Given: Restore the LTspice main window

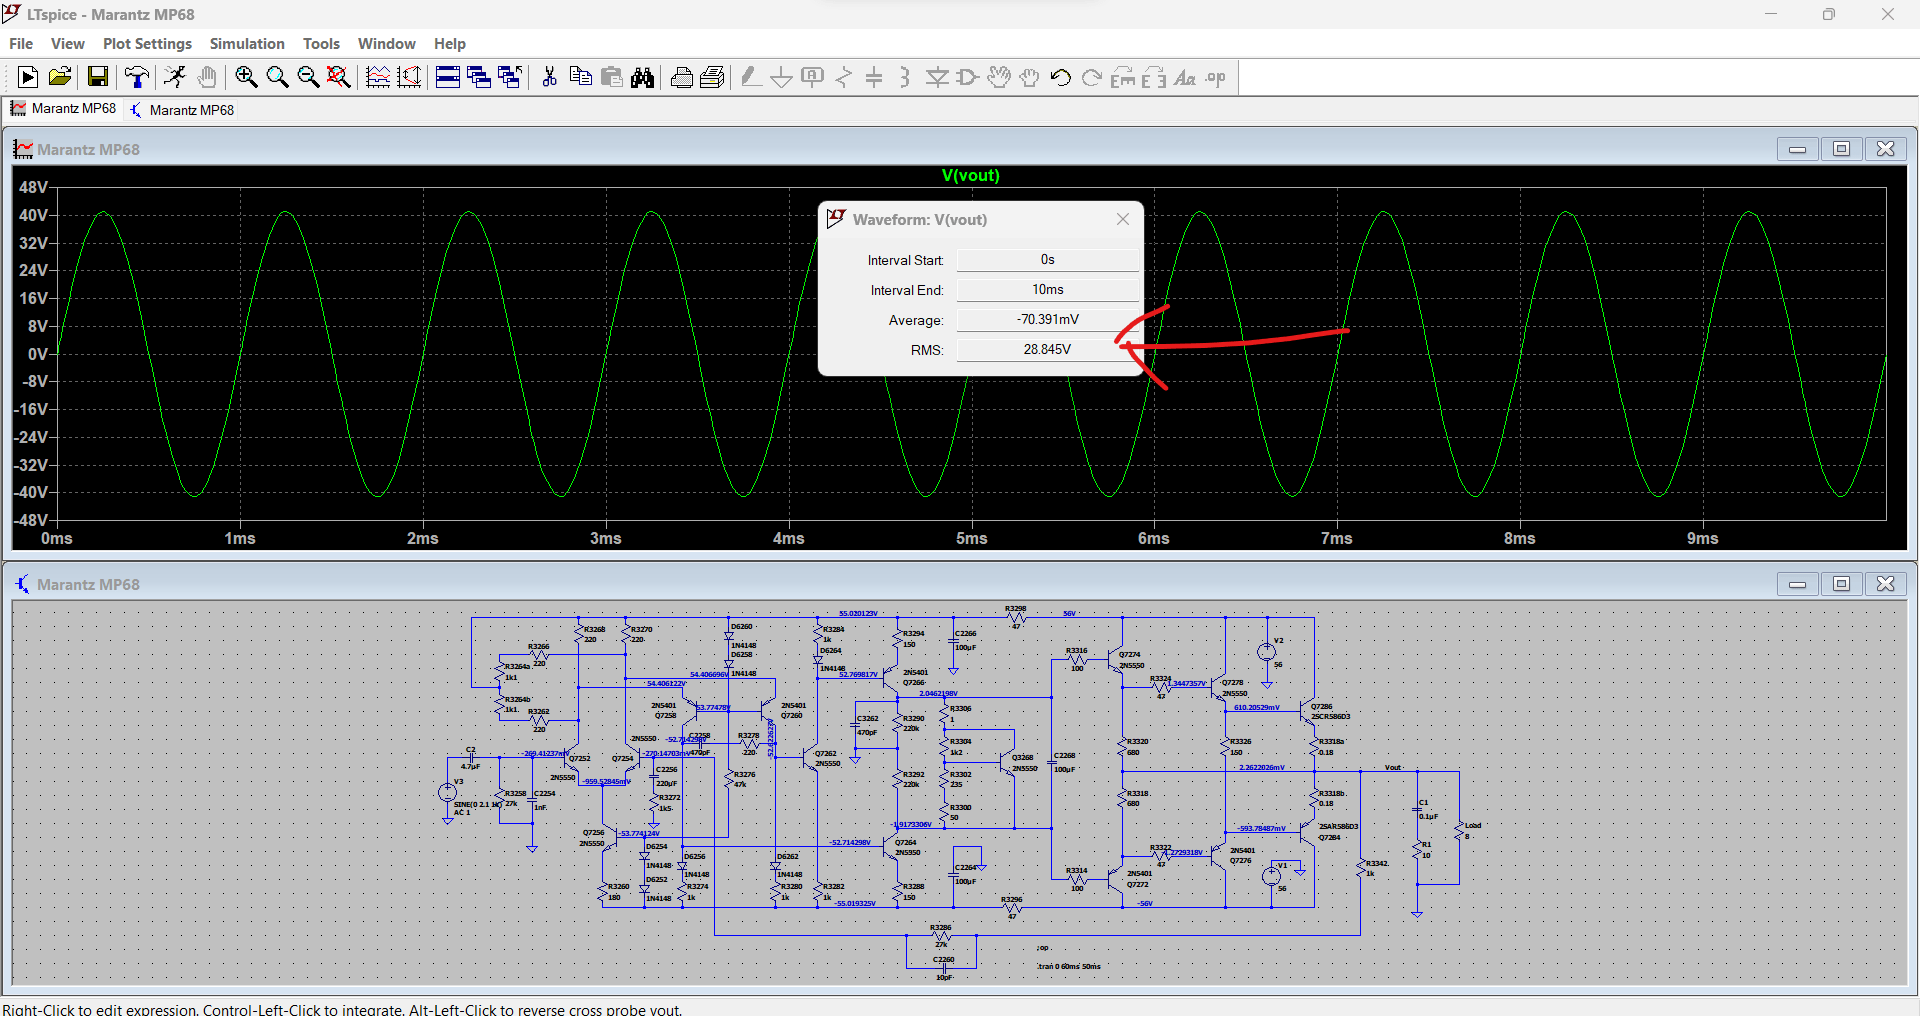Looking at the screenshot, I should (x=1829, y=14).
